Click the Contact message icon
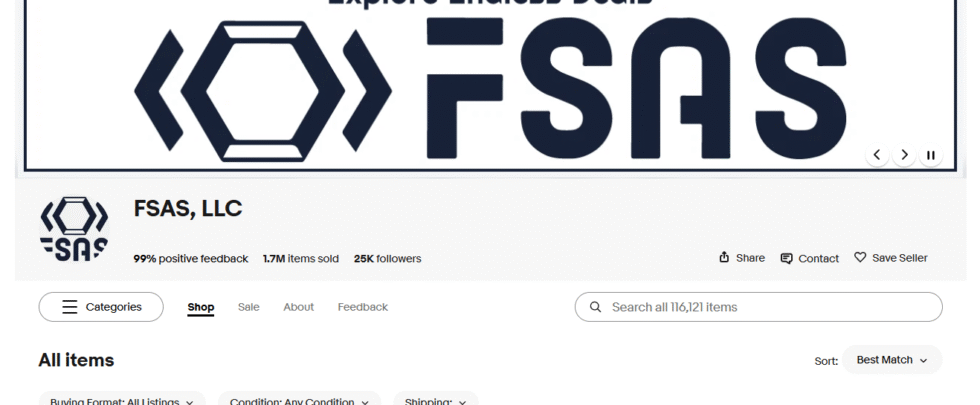The image size is (980, 405). tap(786, 258)
